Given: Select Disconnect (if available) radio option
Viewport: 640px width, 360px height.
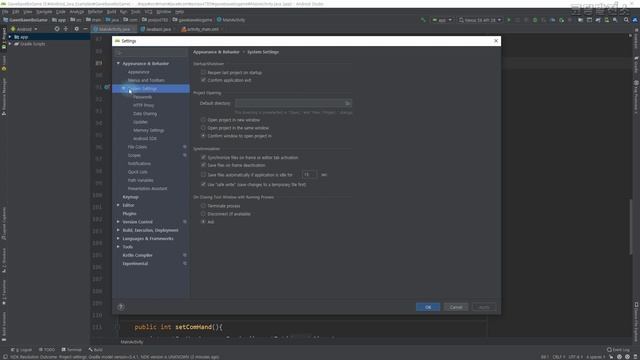Looking at the screenshot, I should click(x=203, y=214).
